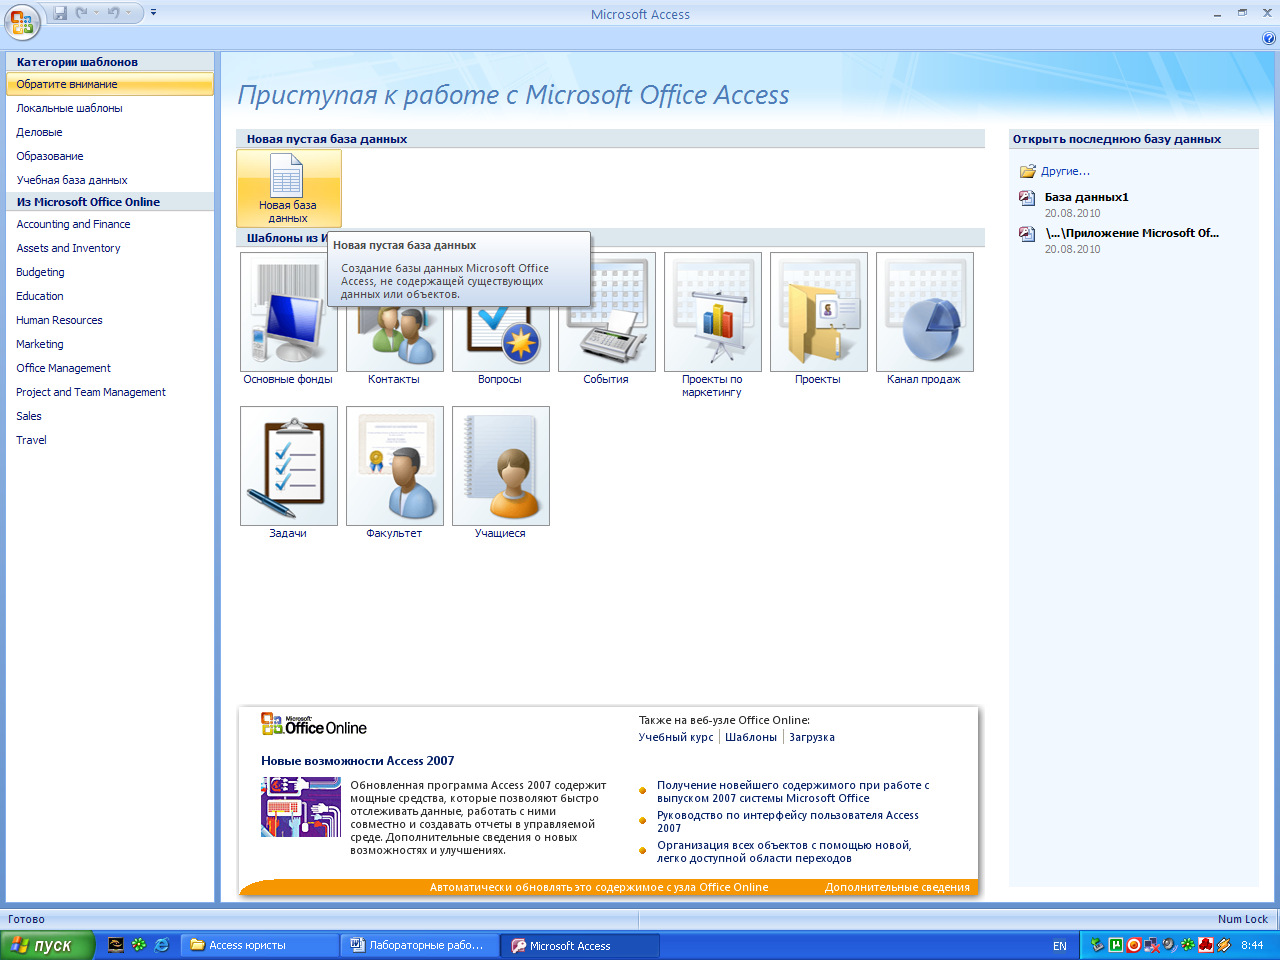Click the taskbar clock 8:44
The image size is (1280, 960).
[x=1252, y=945]
